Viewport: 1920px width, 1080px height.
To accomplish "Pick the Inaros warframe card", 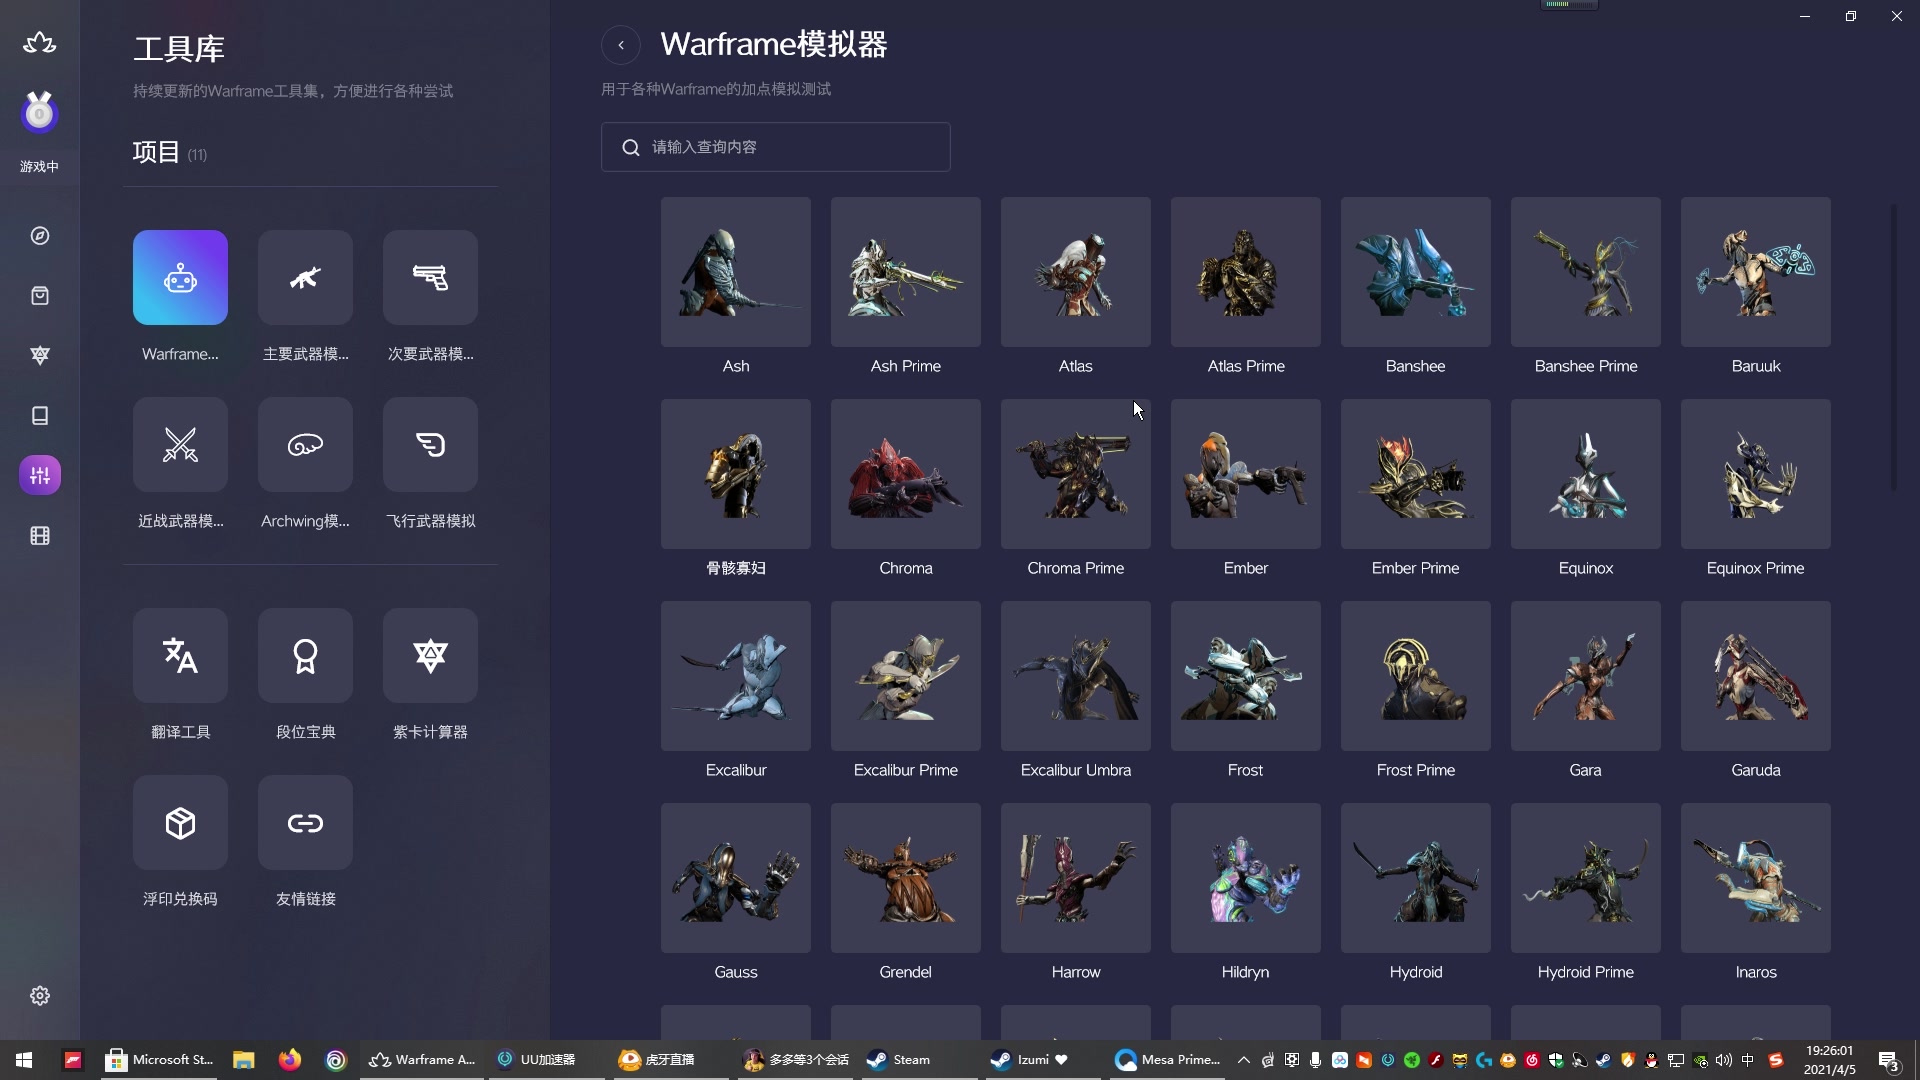I will [1756, 878].
